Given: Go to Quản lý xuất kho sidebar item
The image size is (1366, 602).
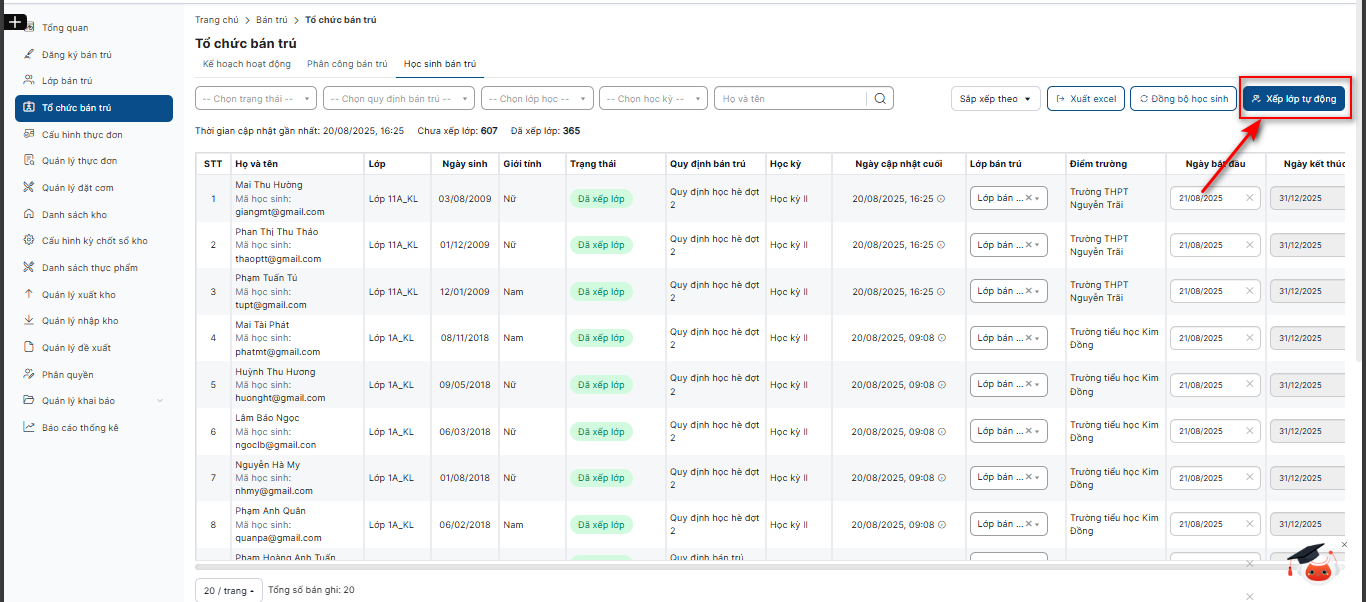Looking at the screenshot, I should pos(78,295).
